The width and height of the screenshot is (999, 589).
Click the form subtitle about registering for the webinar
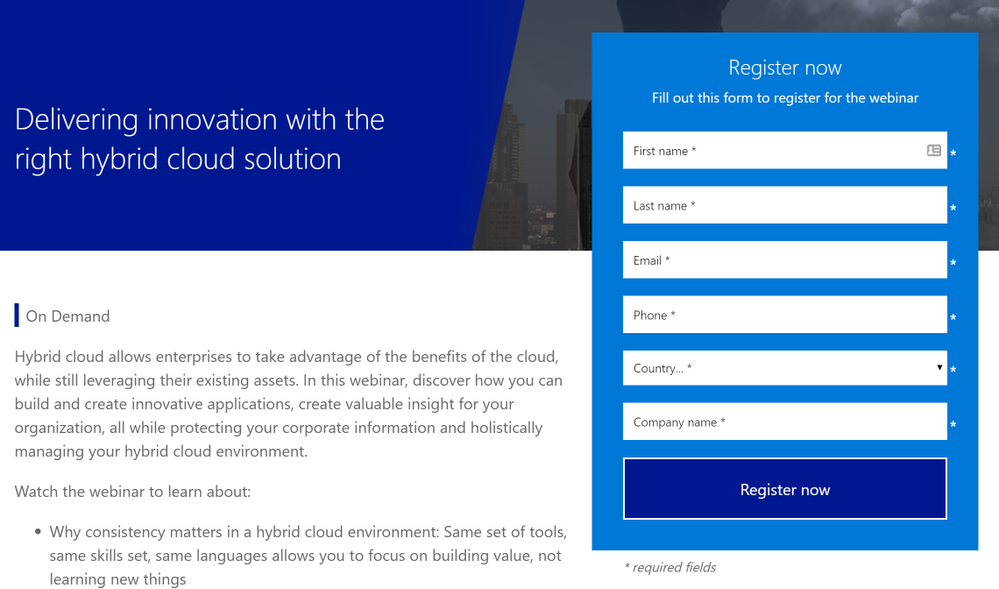click(785, 98)
